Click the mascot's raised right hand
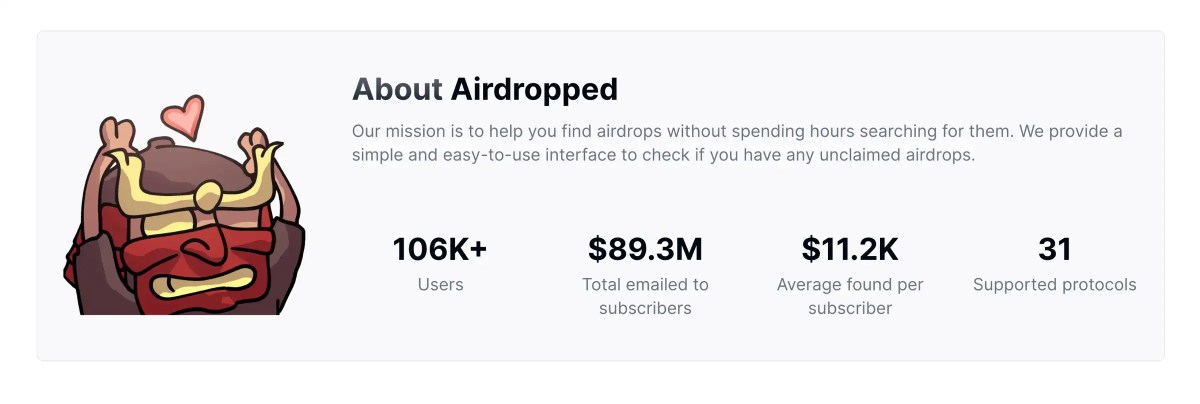The image size is (1200, 404). (x=256, y=143)
